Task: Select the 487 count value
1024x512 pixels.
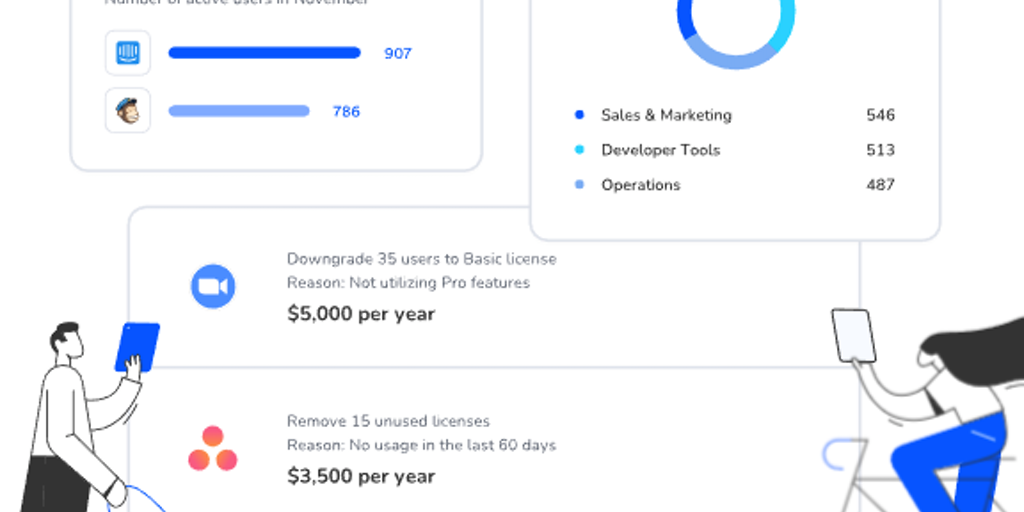Action: 880,185
